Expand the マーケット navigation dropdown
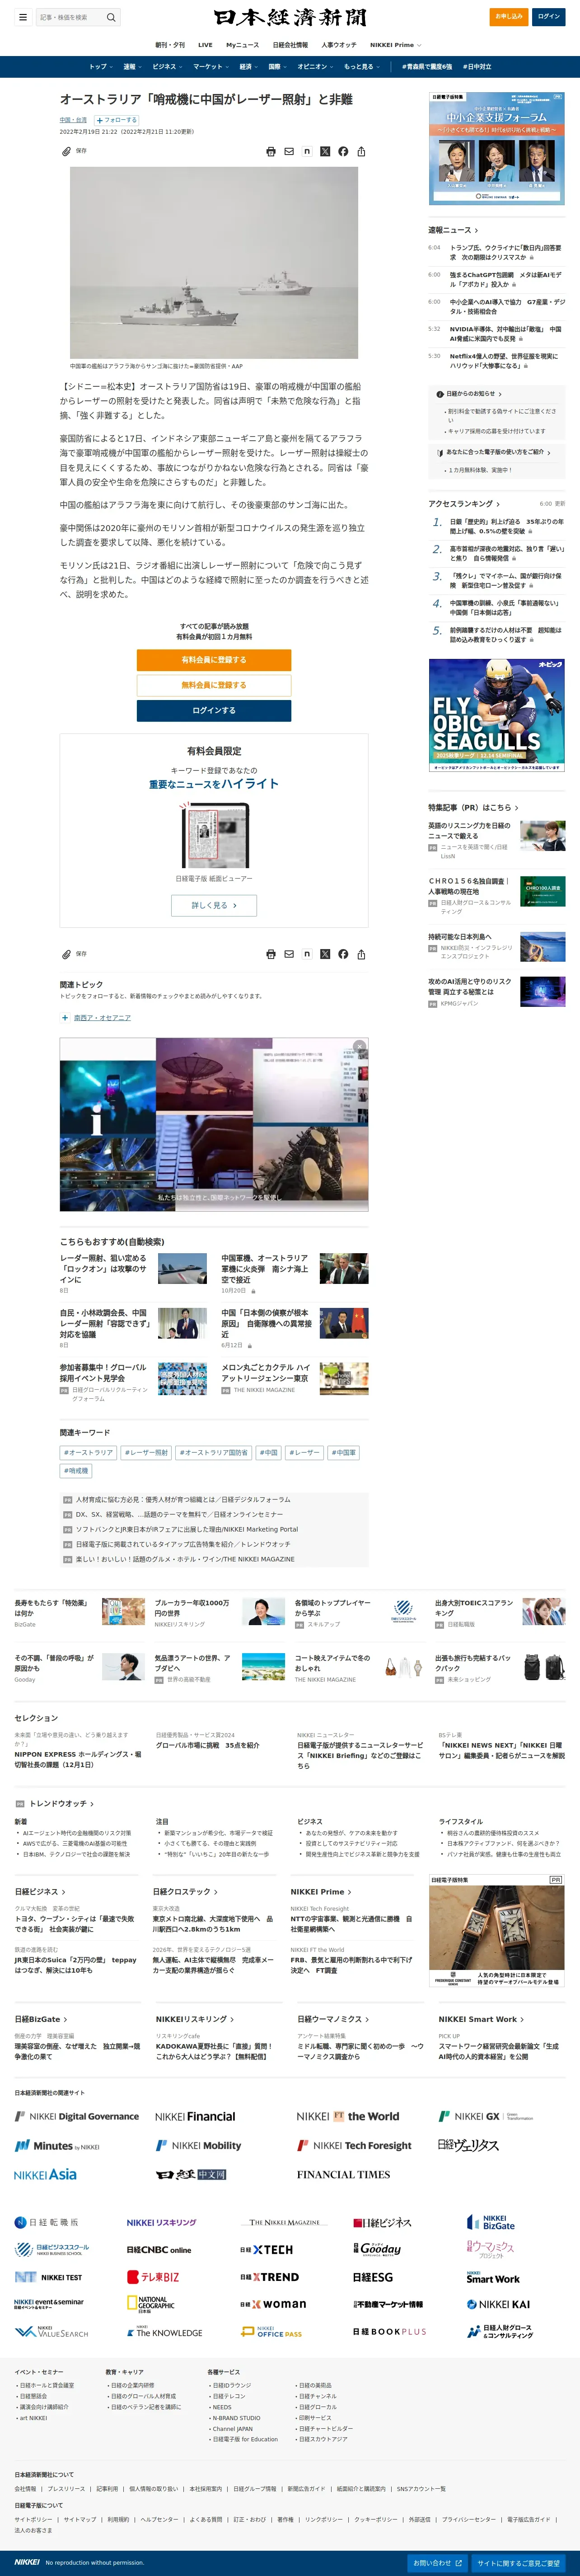580x2576 pixels. pyautogui.click(x=211, y=67)
